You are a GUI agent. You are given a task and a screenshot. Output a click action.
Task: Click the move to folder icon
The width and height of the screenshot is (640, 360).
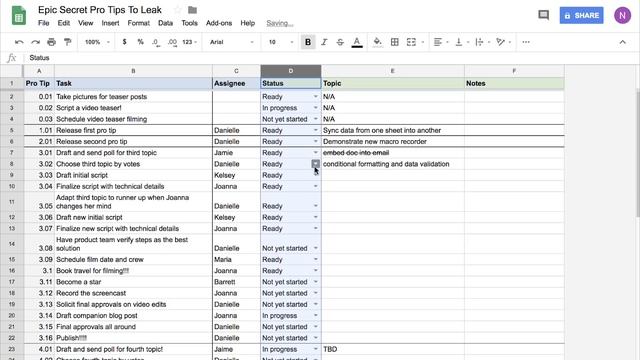pyautogui.click(x=193, y=10)
